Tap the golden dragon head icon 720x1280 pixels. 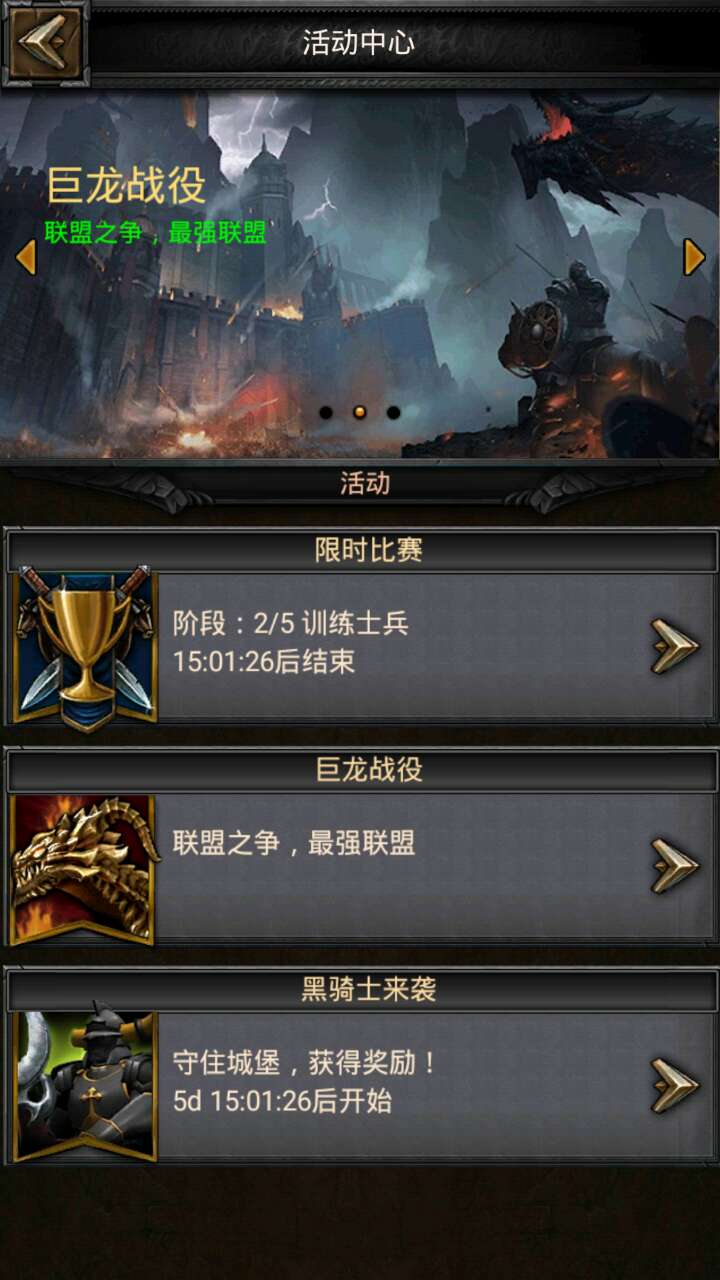tap(84, 868)
